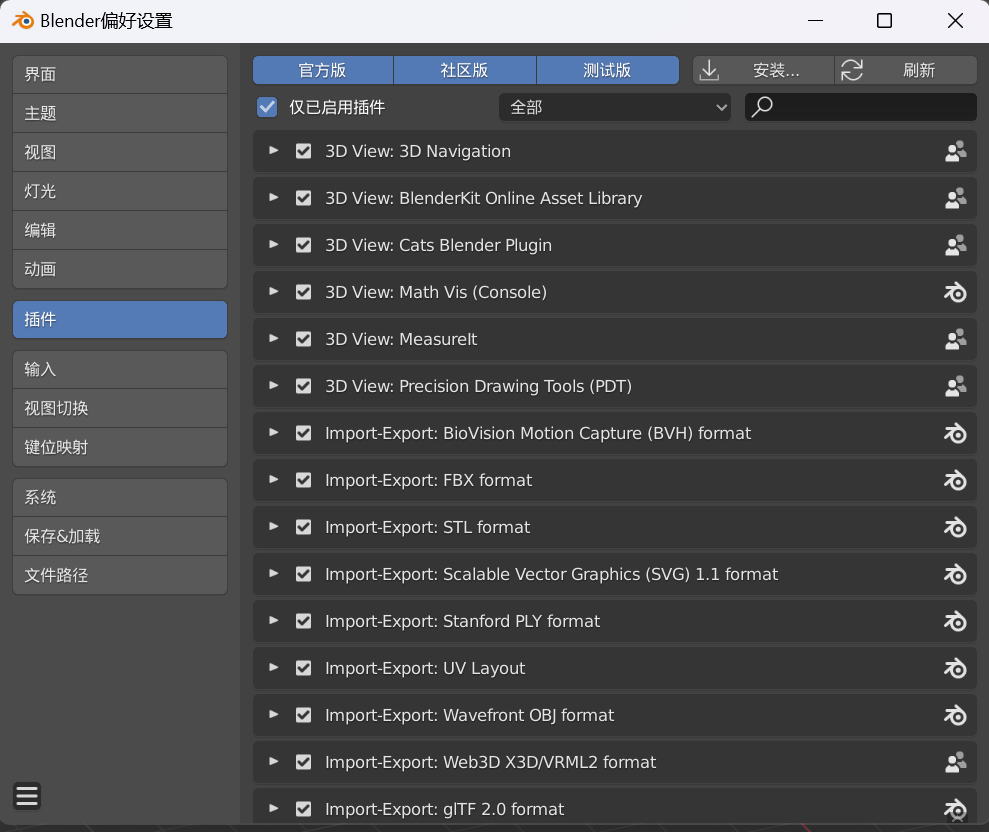This screenshot has height=832, width=989.
Task: Click the 刷新 button
Action: tap(906, 70)
